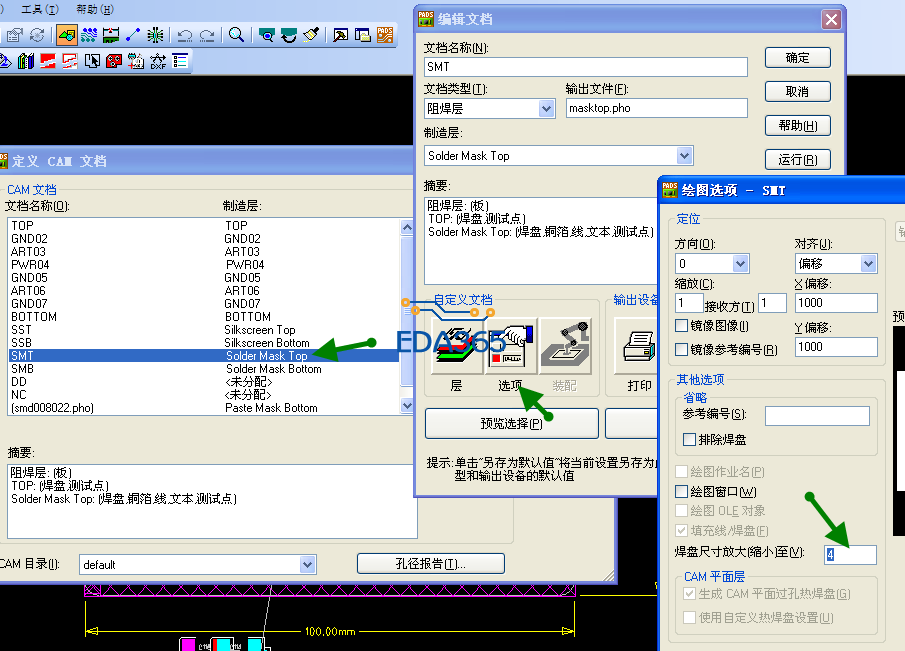905x651 pixels.
Task: Click the DXF import icon
Action: (158, 61)
